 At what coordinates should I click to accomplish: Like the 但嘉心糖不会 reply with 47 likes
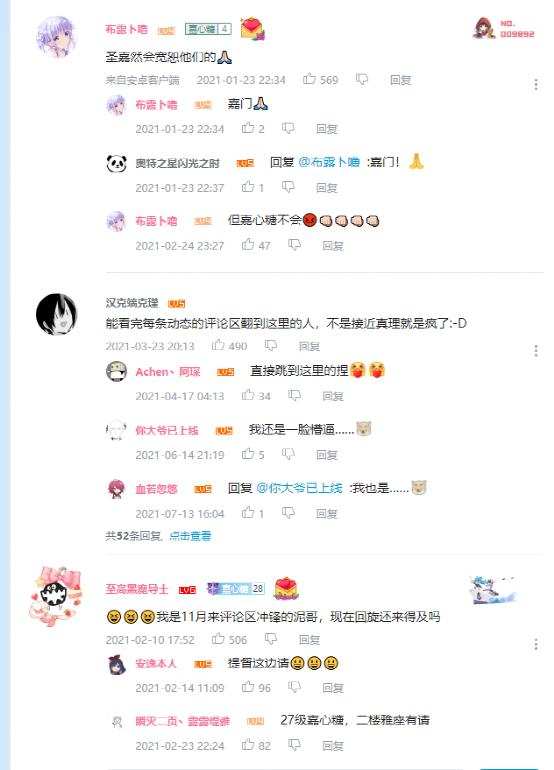pyautogui.click(x=248, y=244)
